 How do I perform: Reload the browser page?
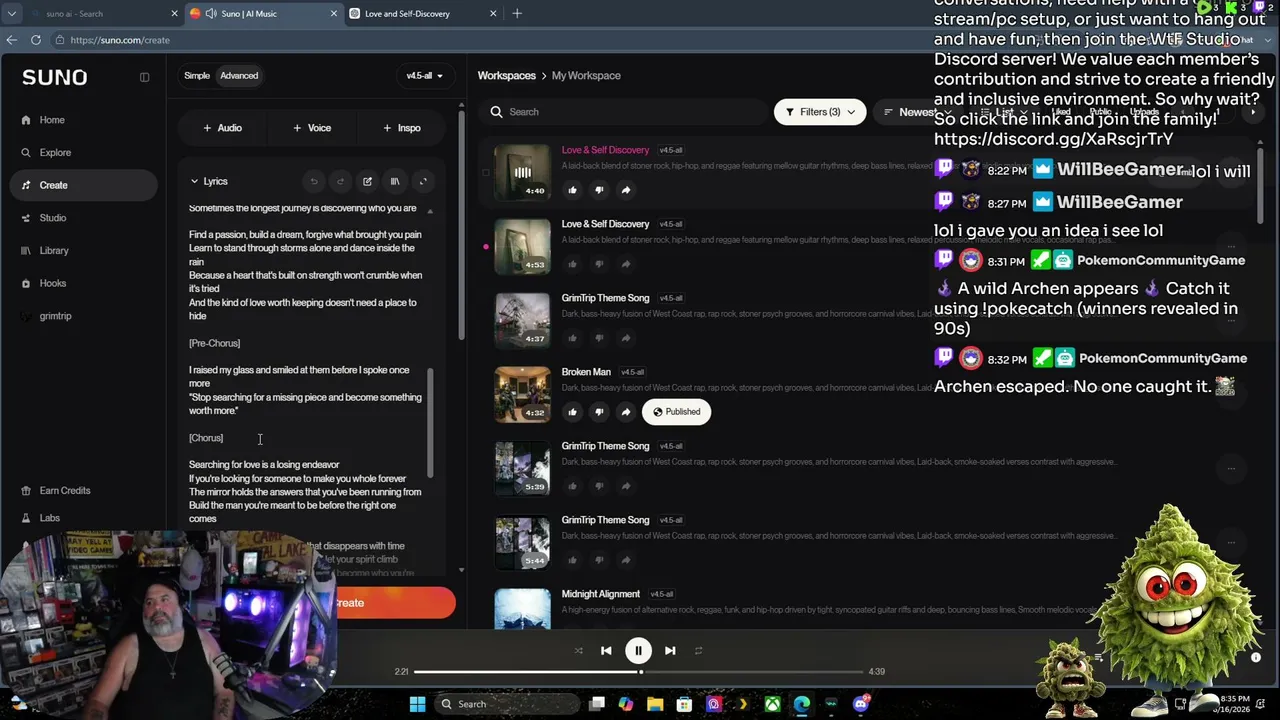coord(36,40)
